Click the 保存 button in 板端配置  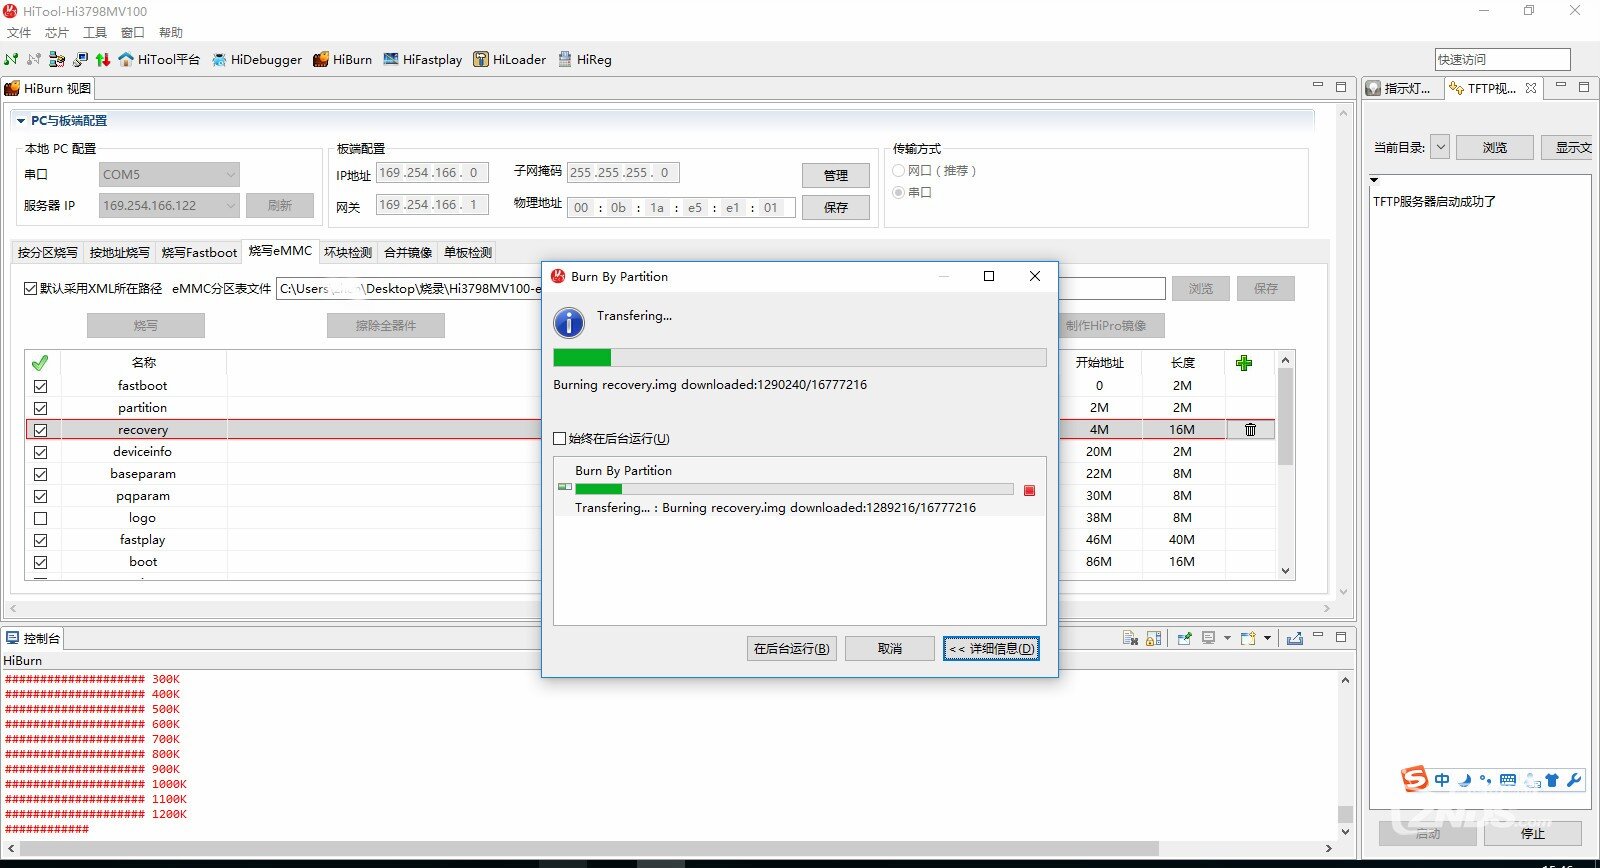click(x=836, y=207)
